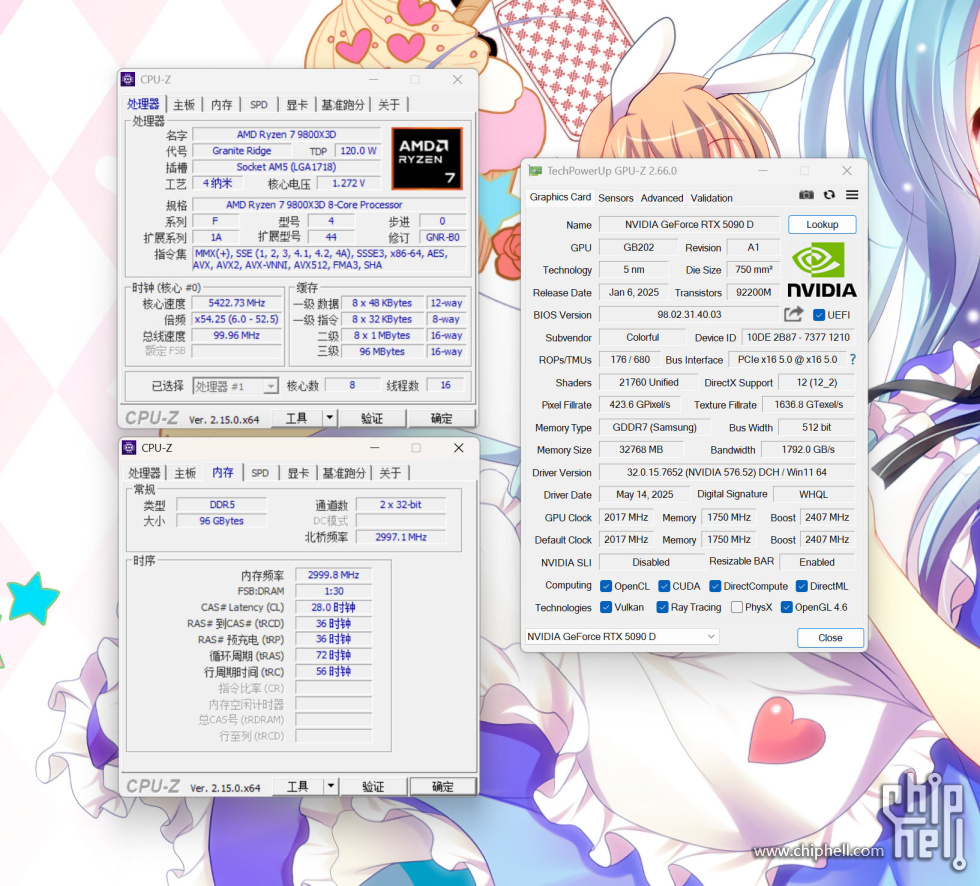The image size is (980, 886).
Task: Open SPD tab in top CPU-Z window
Action: point(259,104)
